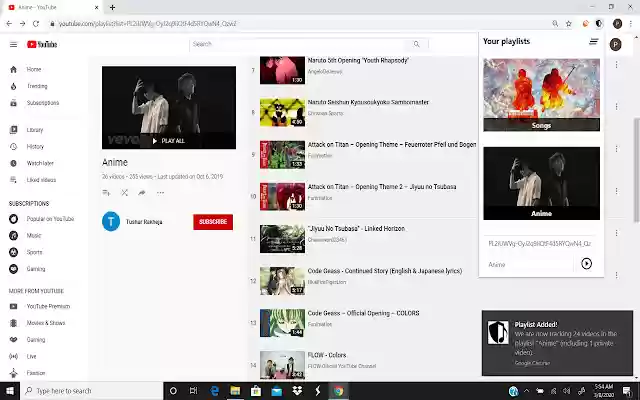Open options dots for Linked Horizon row
Image resolution: width=640 pixels, height=400 pixels.
tap(616, 233)
